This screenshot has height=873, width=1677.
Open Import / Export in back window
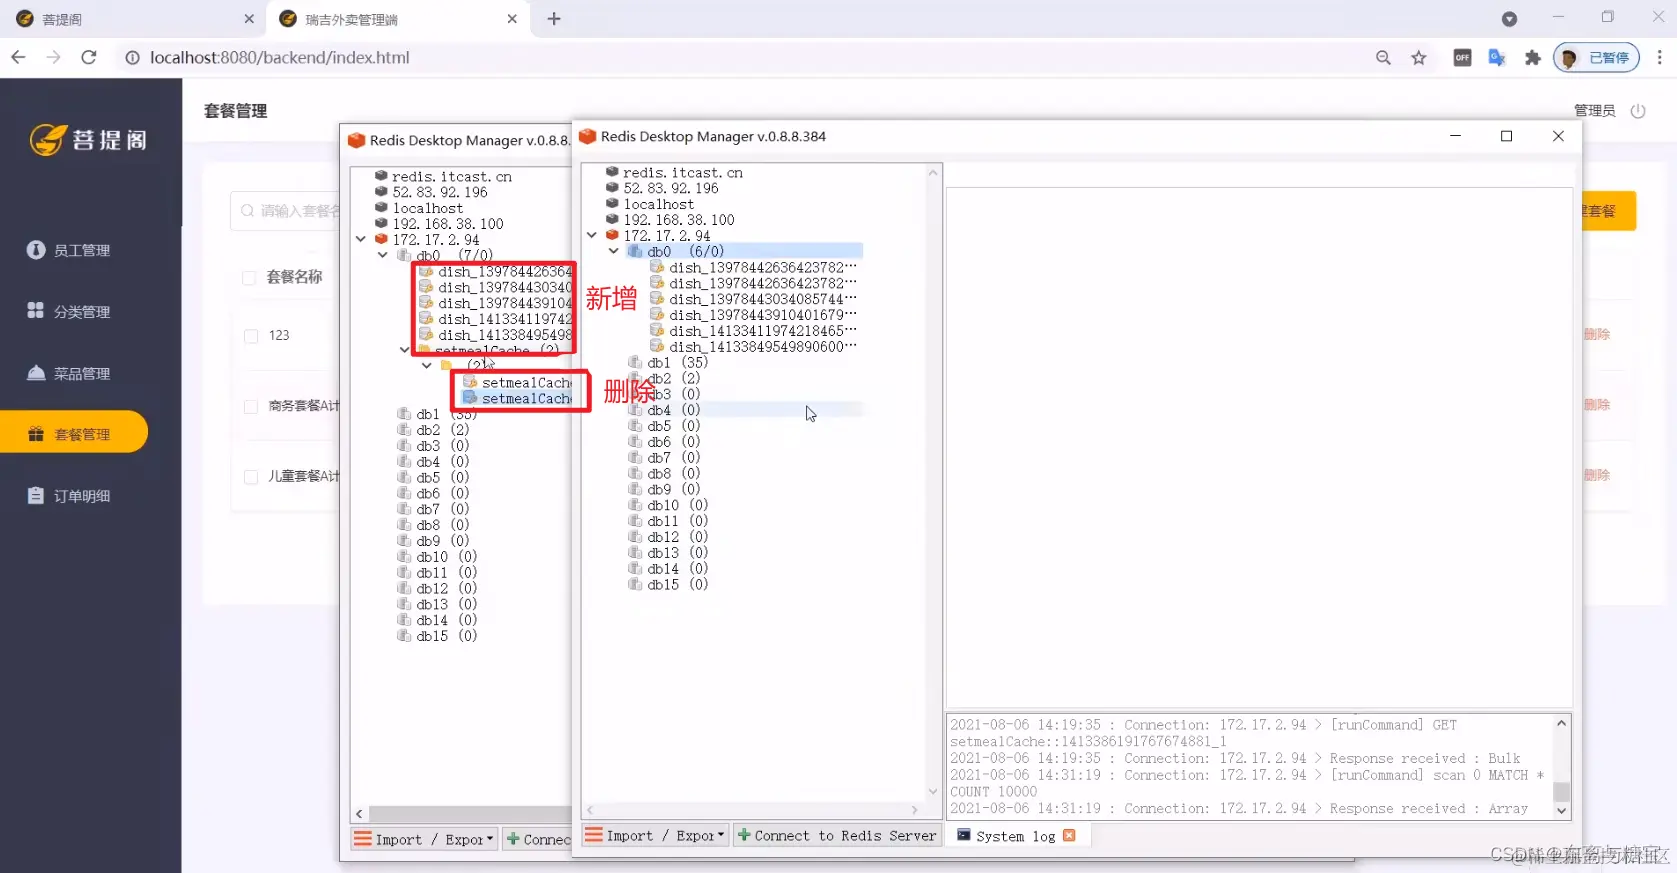(424, 840)
